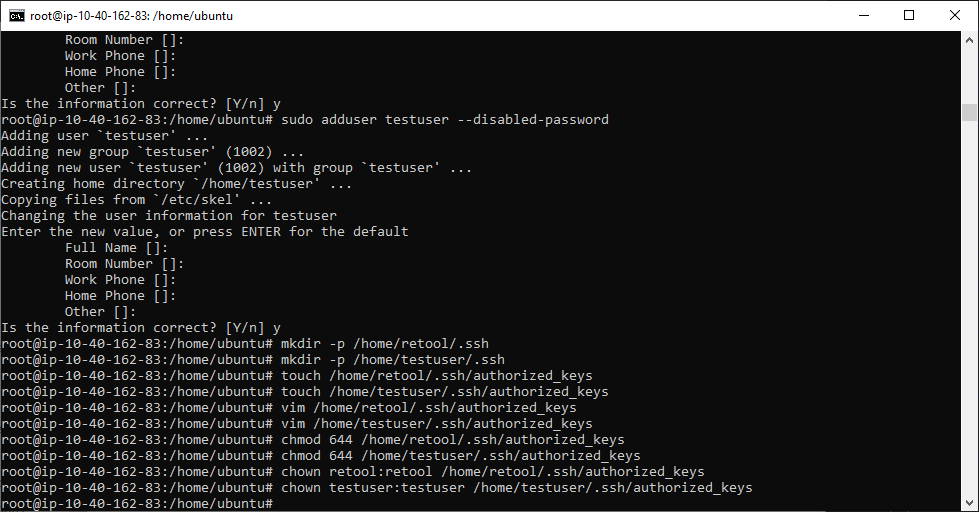Viewport: 979px width, 512px height.
Task: Click 'Creating home directory' output line
Action: point(176,184)
